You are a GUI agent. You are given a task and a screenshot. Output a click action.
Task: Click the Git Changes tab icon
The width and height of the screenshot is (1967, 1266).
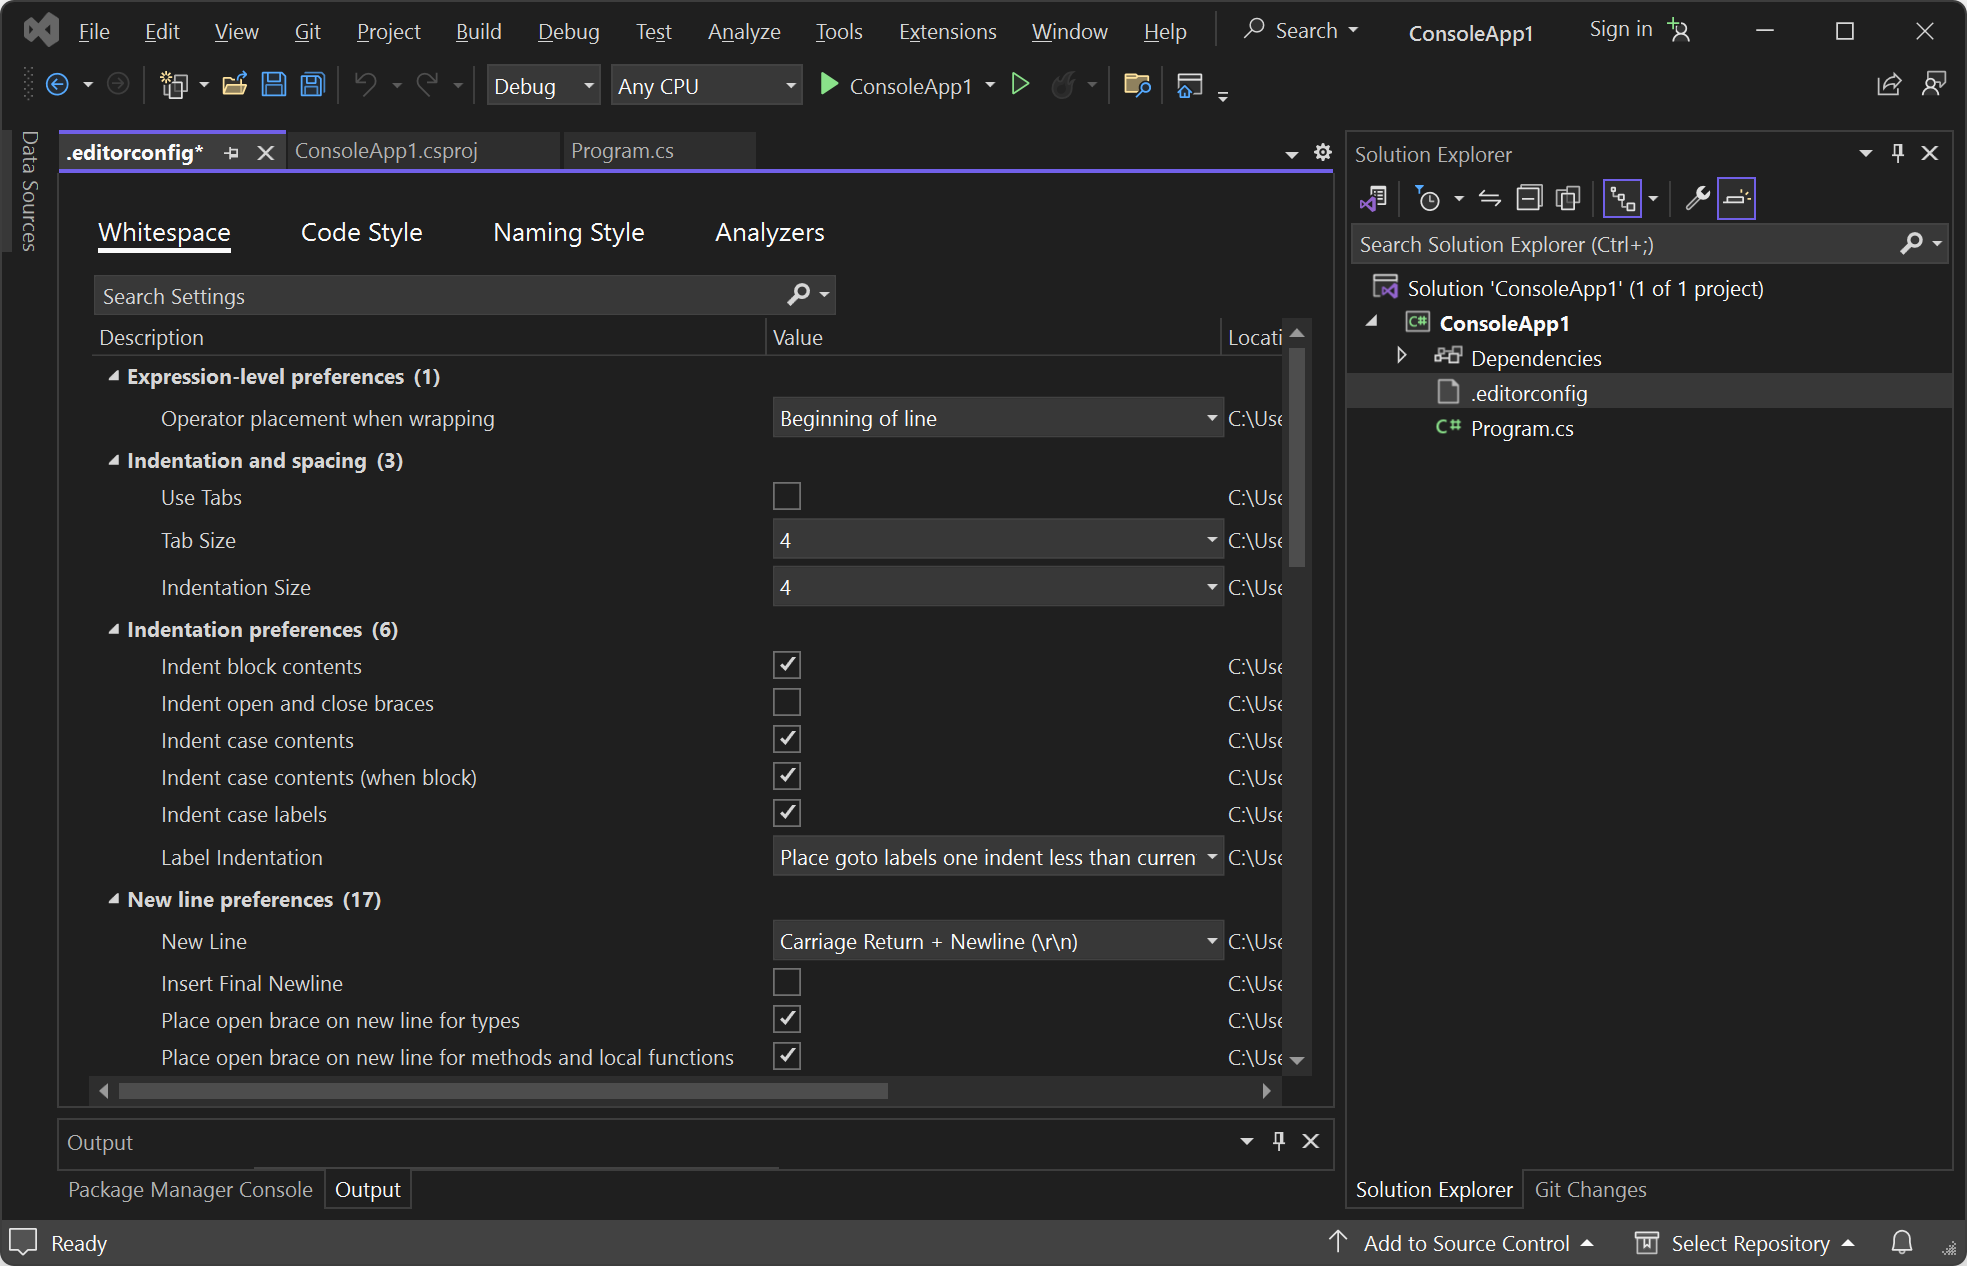[x=1589, y=1189]
